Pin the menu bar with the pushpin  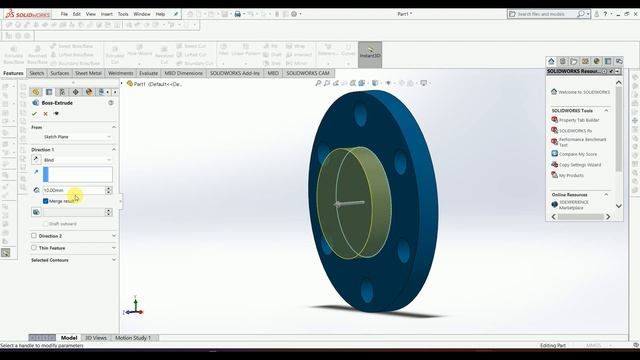click(176, 14)
